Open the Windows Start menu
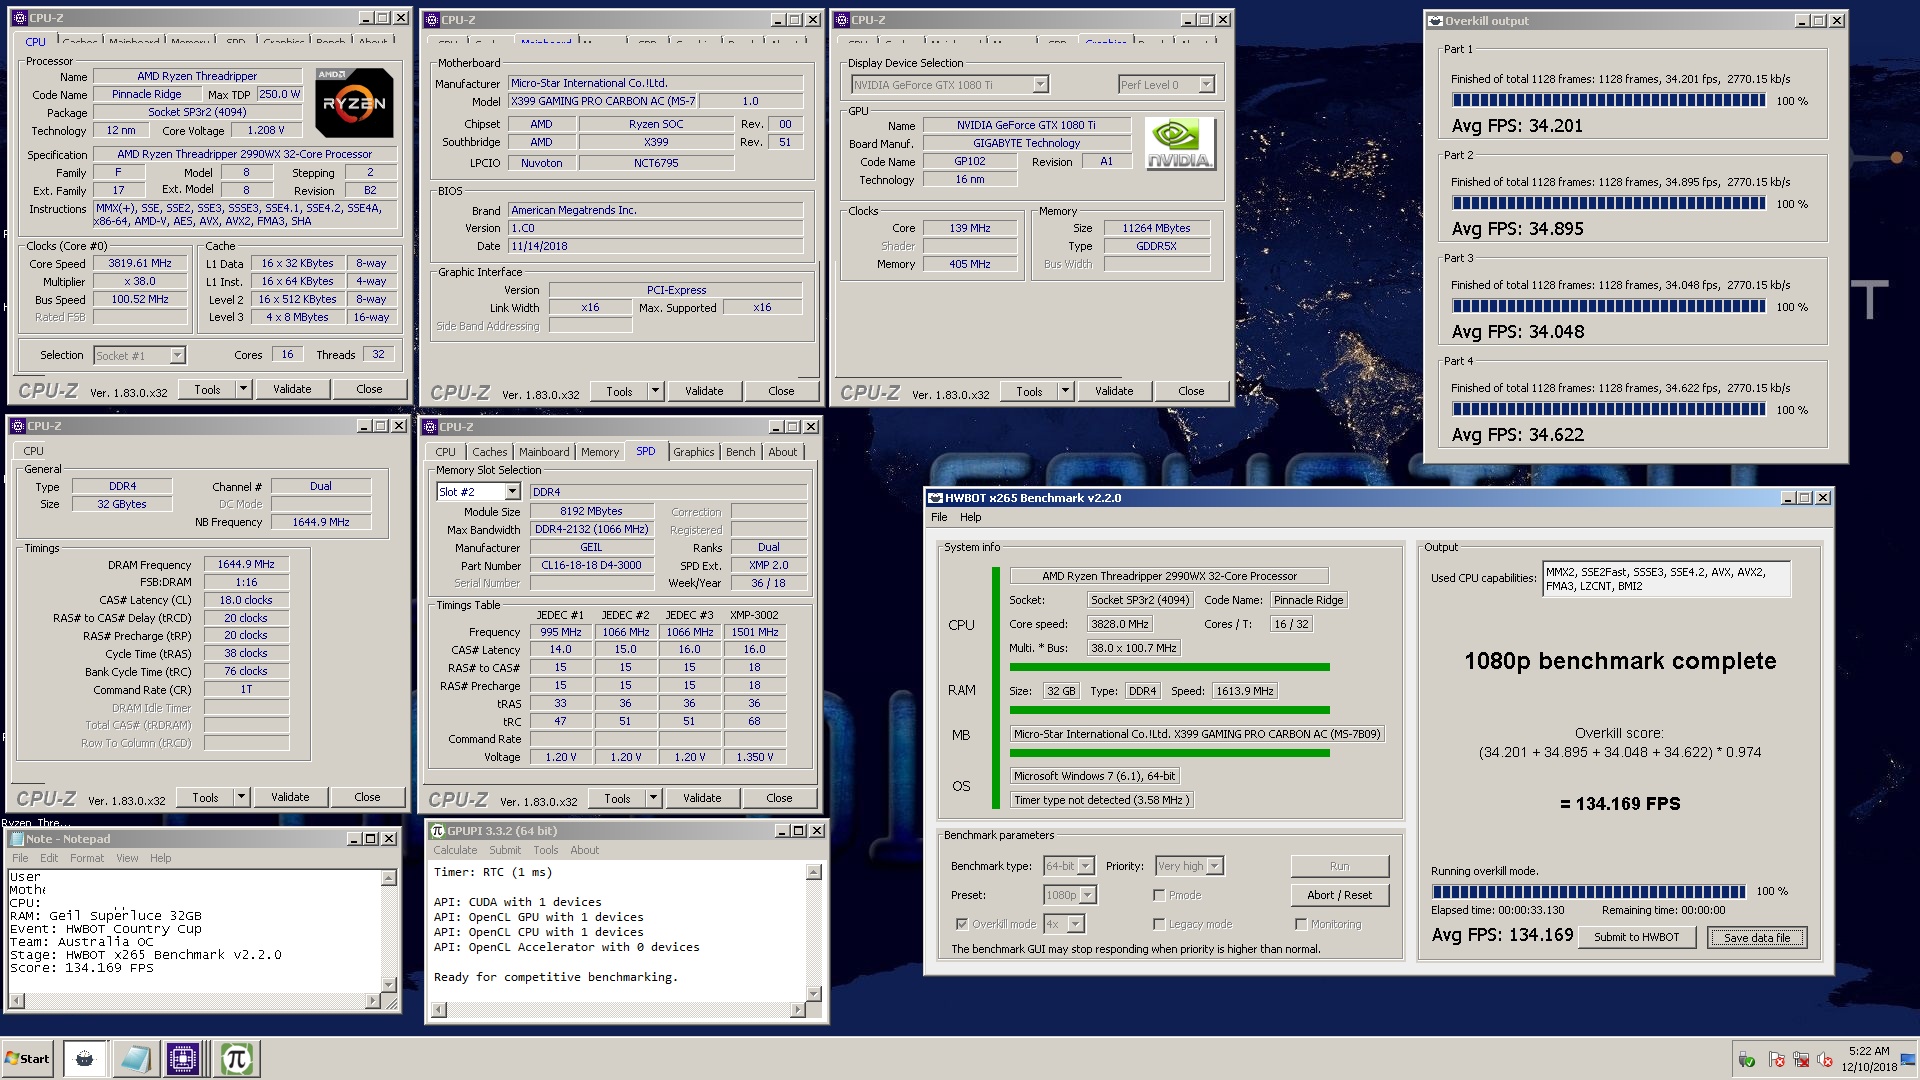 (x=28, y=1059)
